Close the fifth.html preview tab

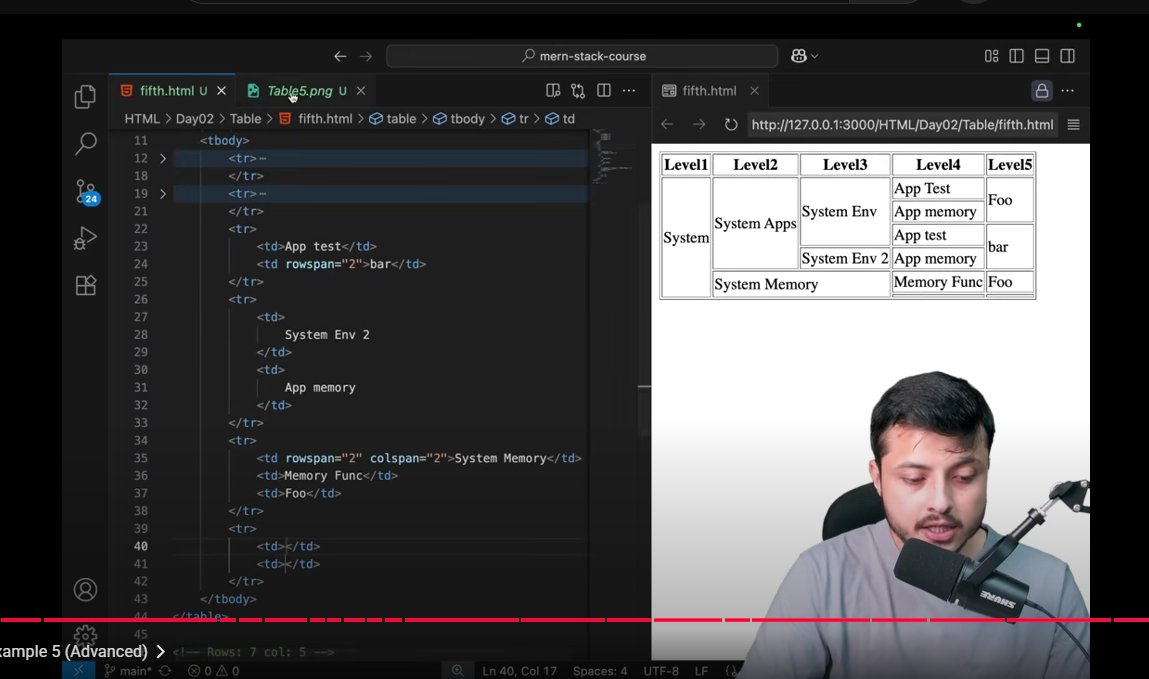[x=754, y=90]
